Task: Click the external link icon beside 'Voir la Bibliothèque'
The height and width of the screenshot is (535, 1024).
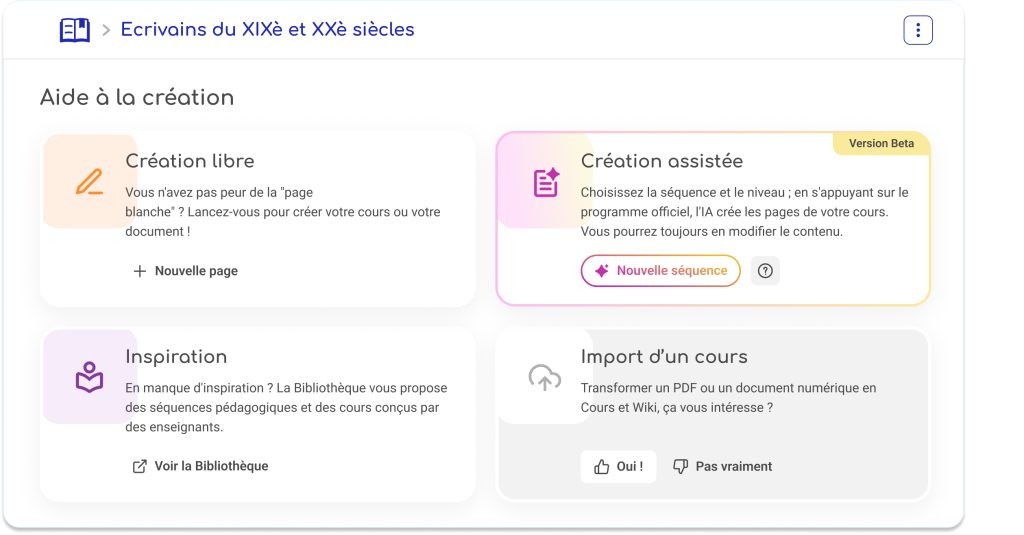Action: tap(140, 466)
